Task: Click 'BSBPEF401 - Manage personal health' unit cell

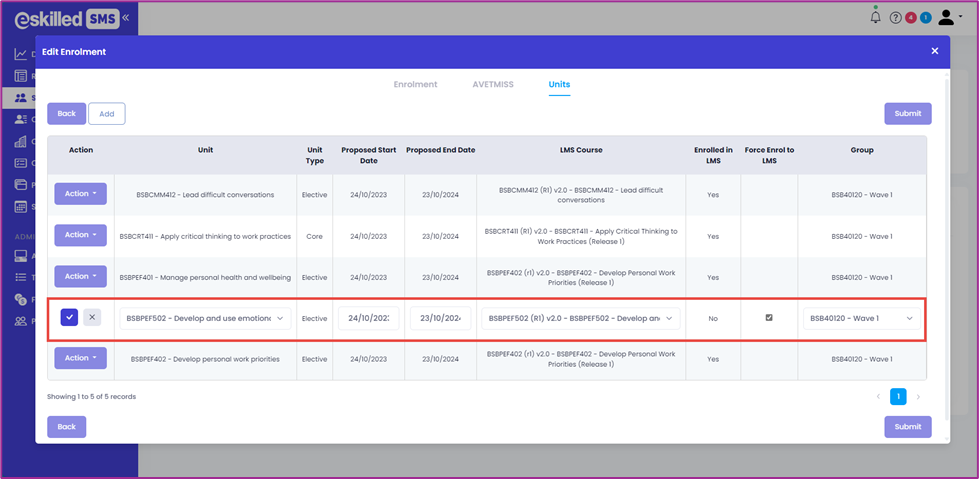Action: [205, 277]
